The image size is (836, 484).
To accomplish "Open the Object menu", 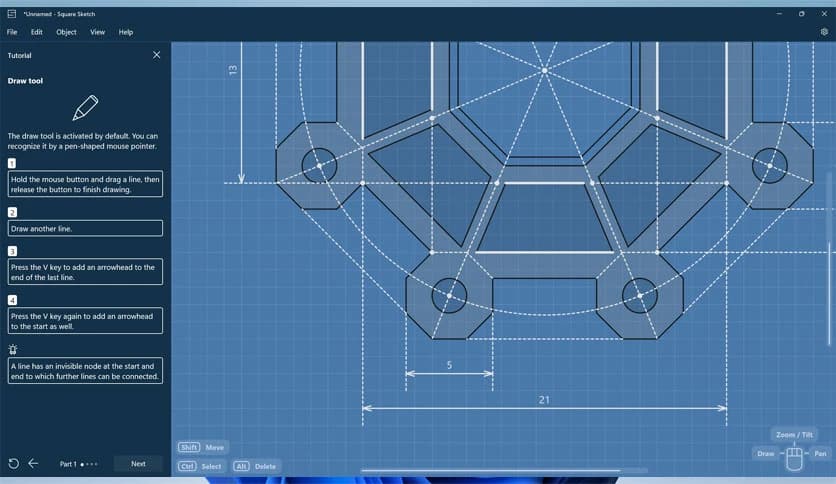I will coord(66,32).
